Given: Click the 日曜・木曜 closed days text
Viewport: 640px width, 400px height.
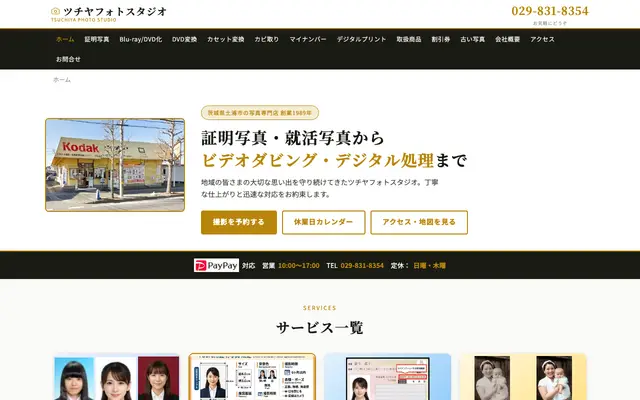Looking at the screenshot, I should (x=429, y=266).
